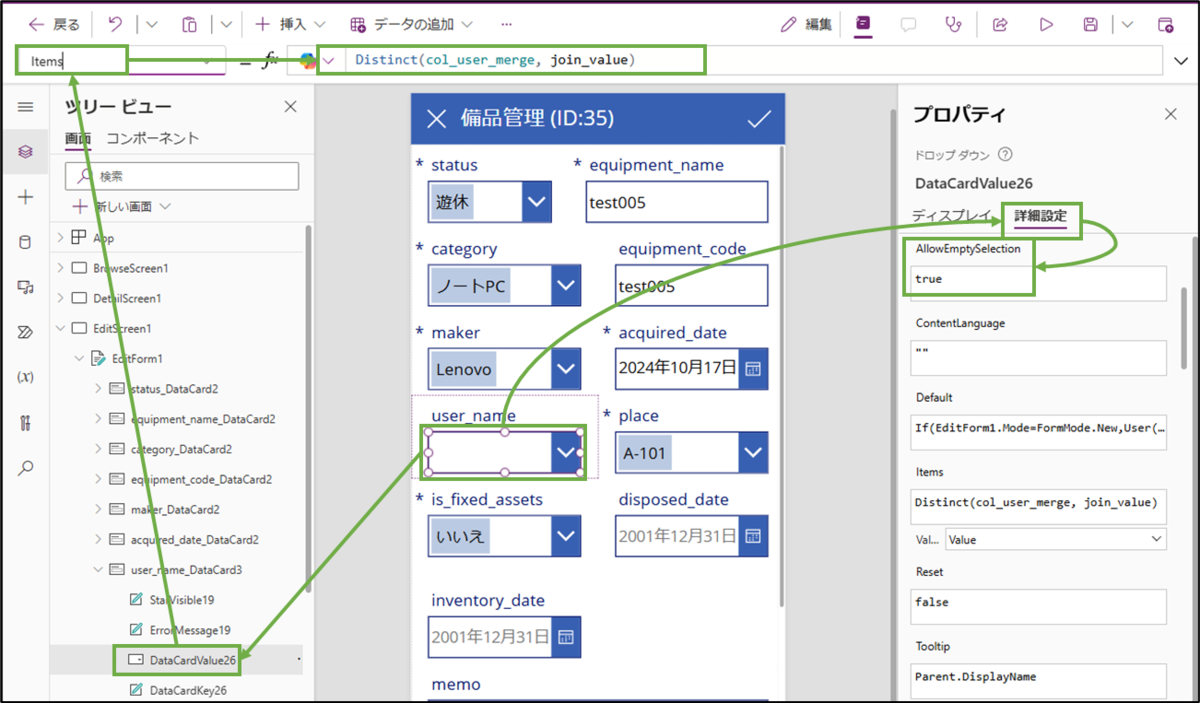Select DetailScreen1 in the tree
This screenshot has height=703, width=1200.
point(127,298)
